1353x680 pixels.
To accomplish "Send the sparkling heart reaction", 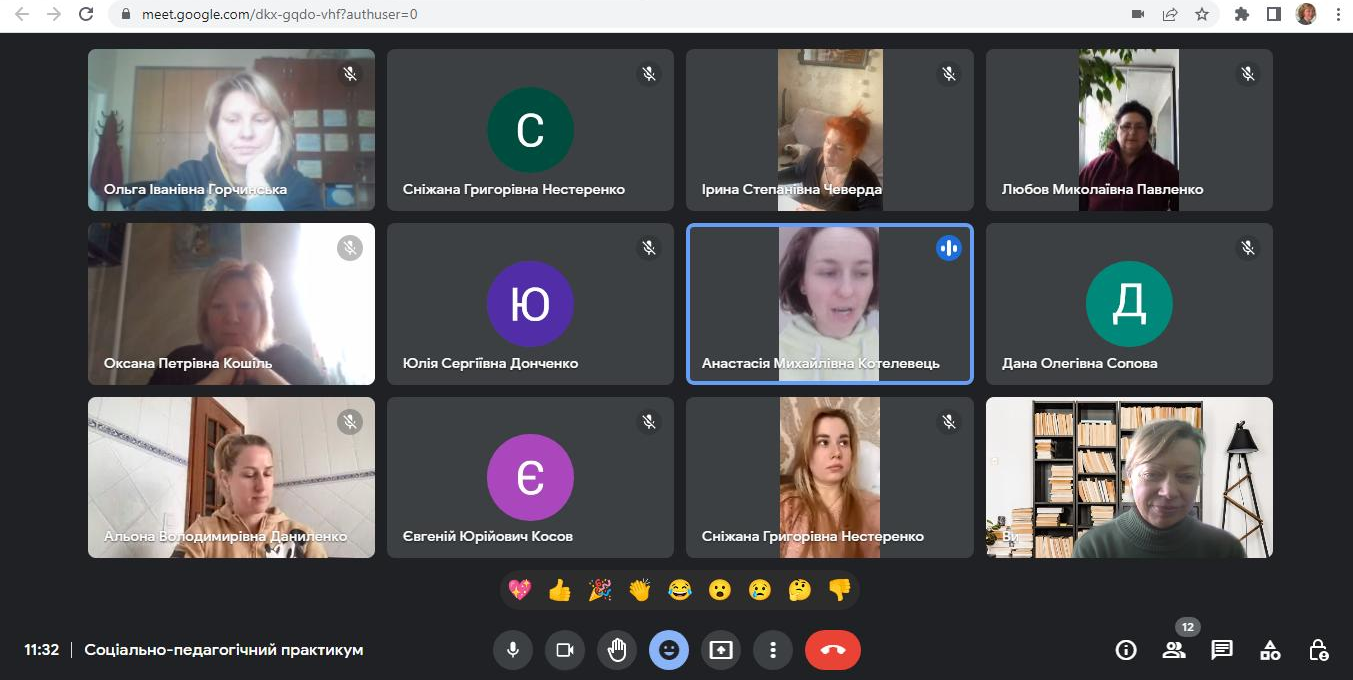I will click(x=520, y=590).
